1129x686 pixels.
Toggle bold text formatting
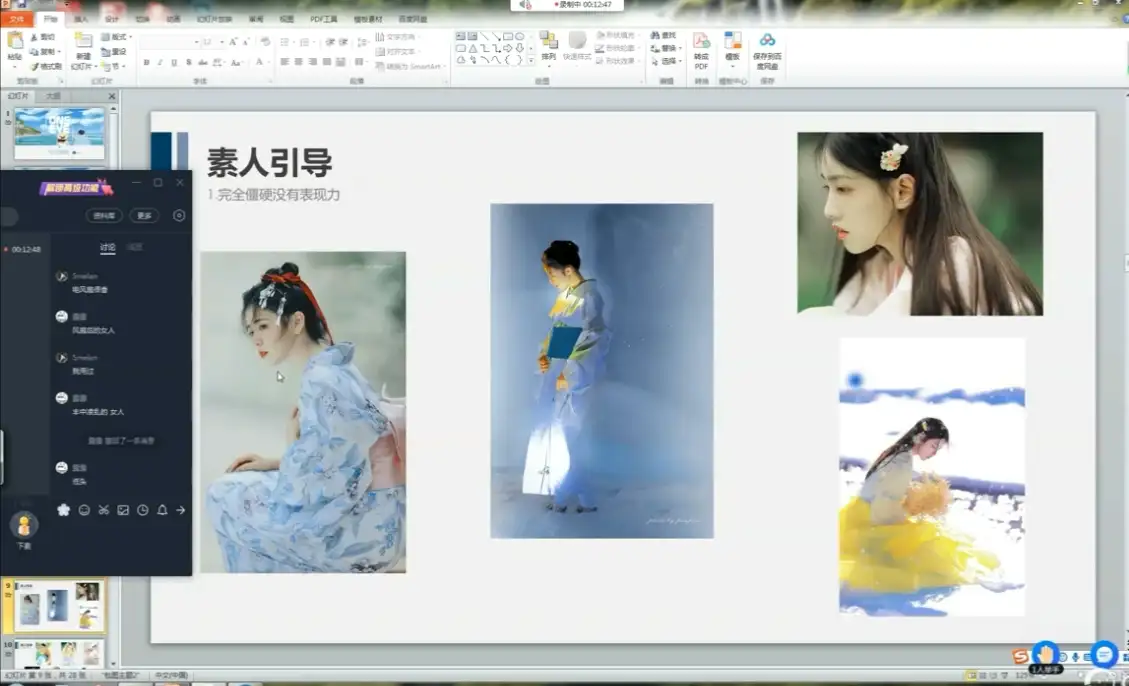146,62
